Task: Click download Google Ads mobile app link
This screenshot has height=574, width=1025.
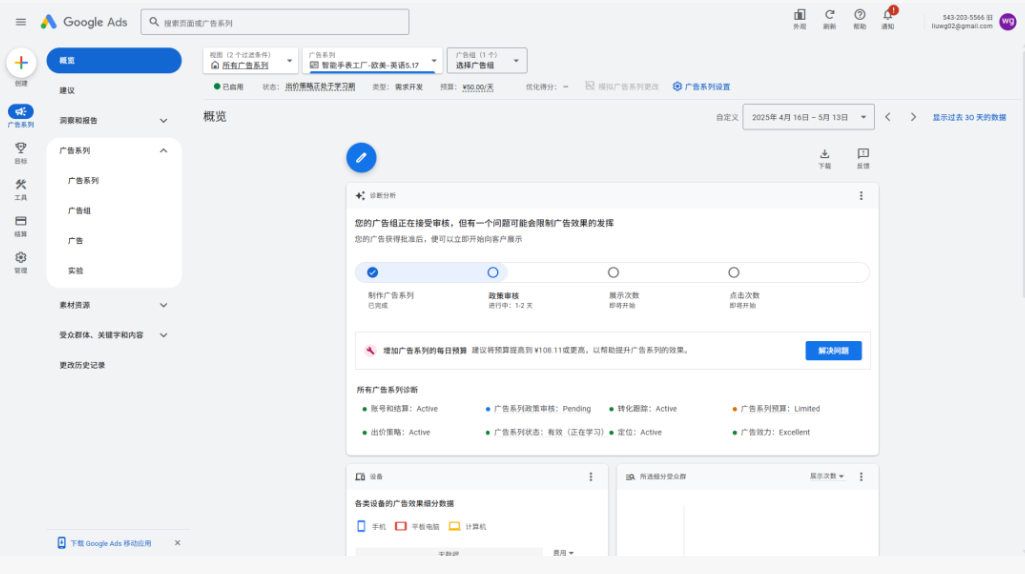Action: (x=110, y=543)
